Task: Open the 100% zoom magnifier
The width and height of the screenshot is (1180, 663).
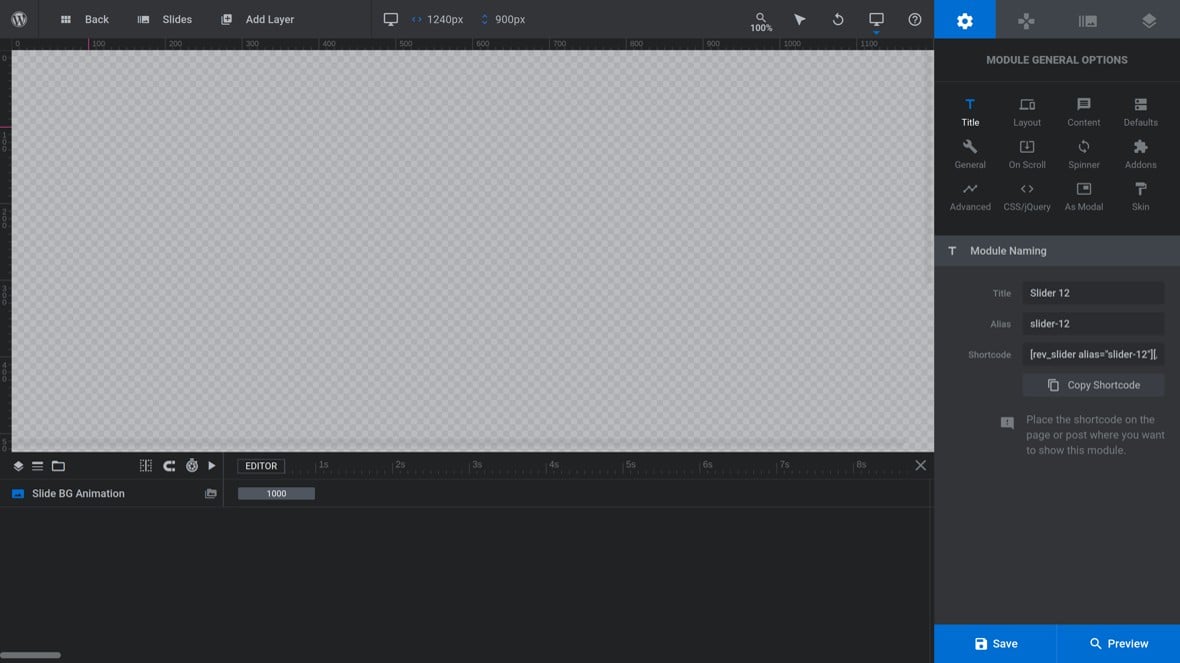Action: point(761,22)
